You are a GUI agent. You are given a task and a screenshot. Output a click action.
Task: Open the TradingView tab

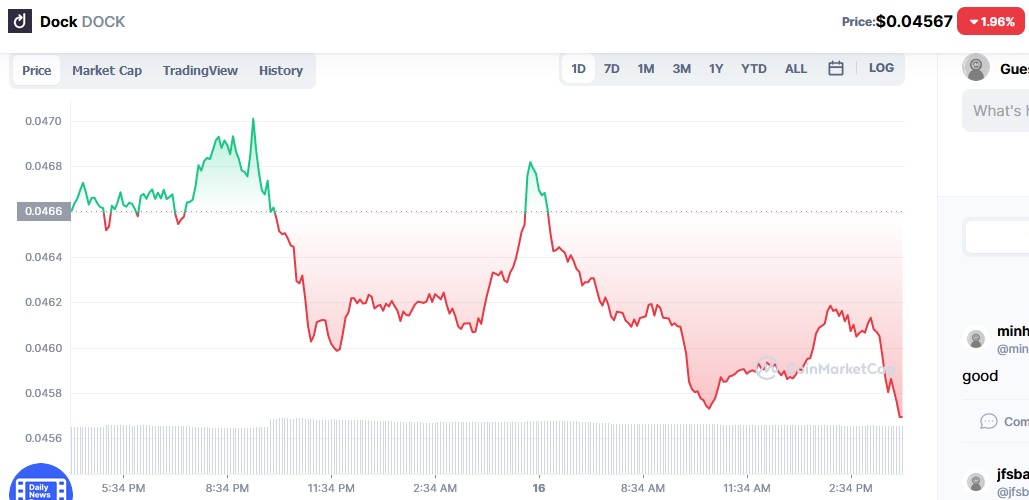200,70
